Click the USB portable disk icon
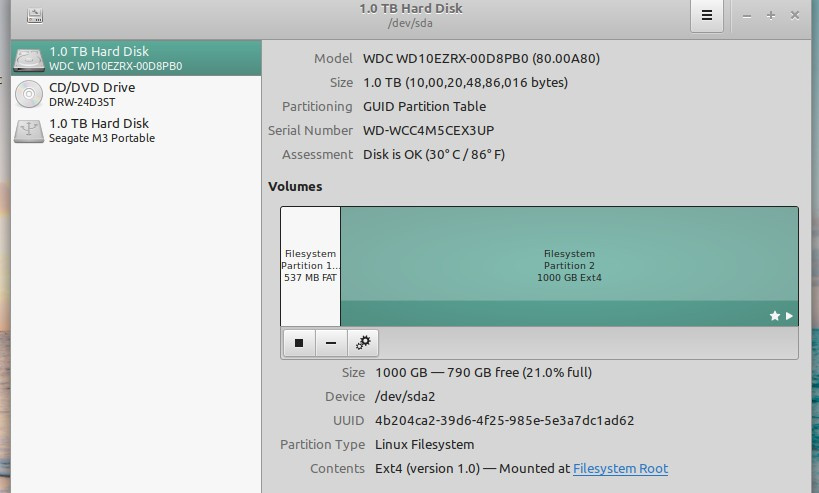 (29, 131)
